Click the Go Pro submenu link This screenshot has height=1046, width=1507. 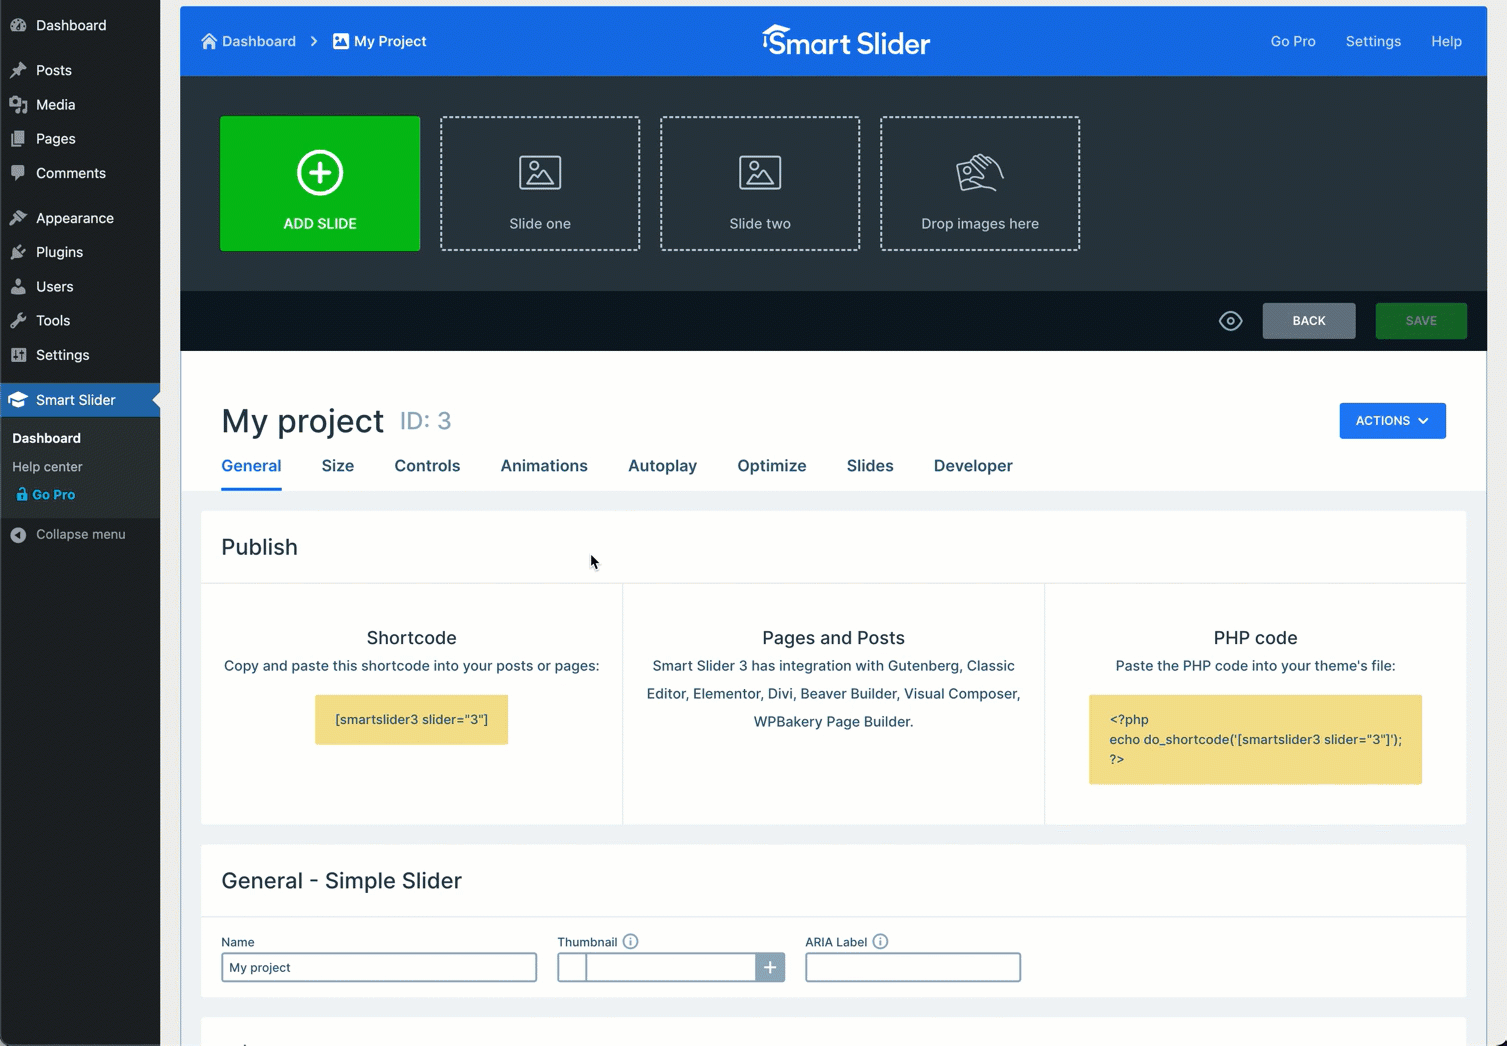(53, 494)
